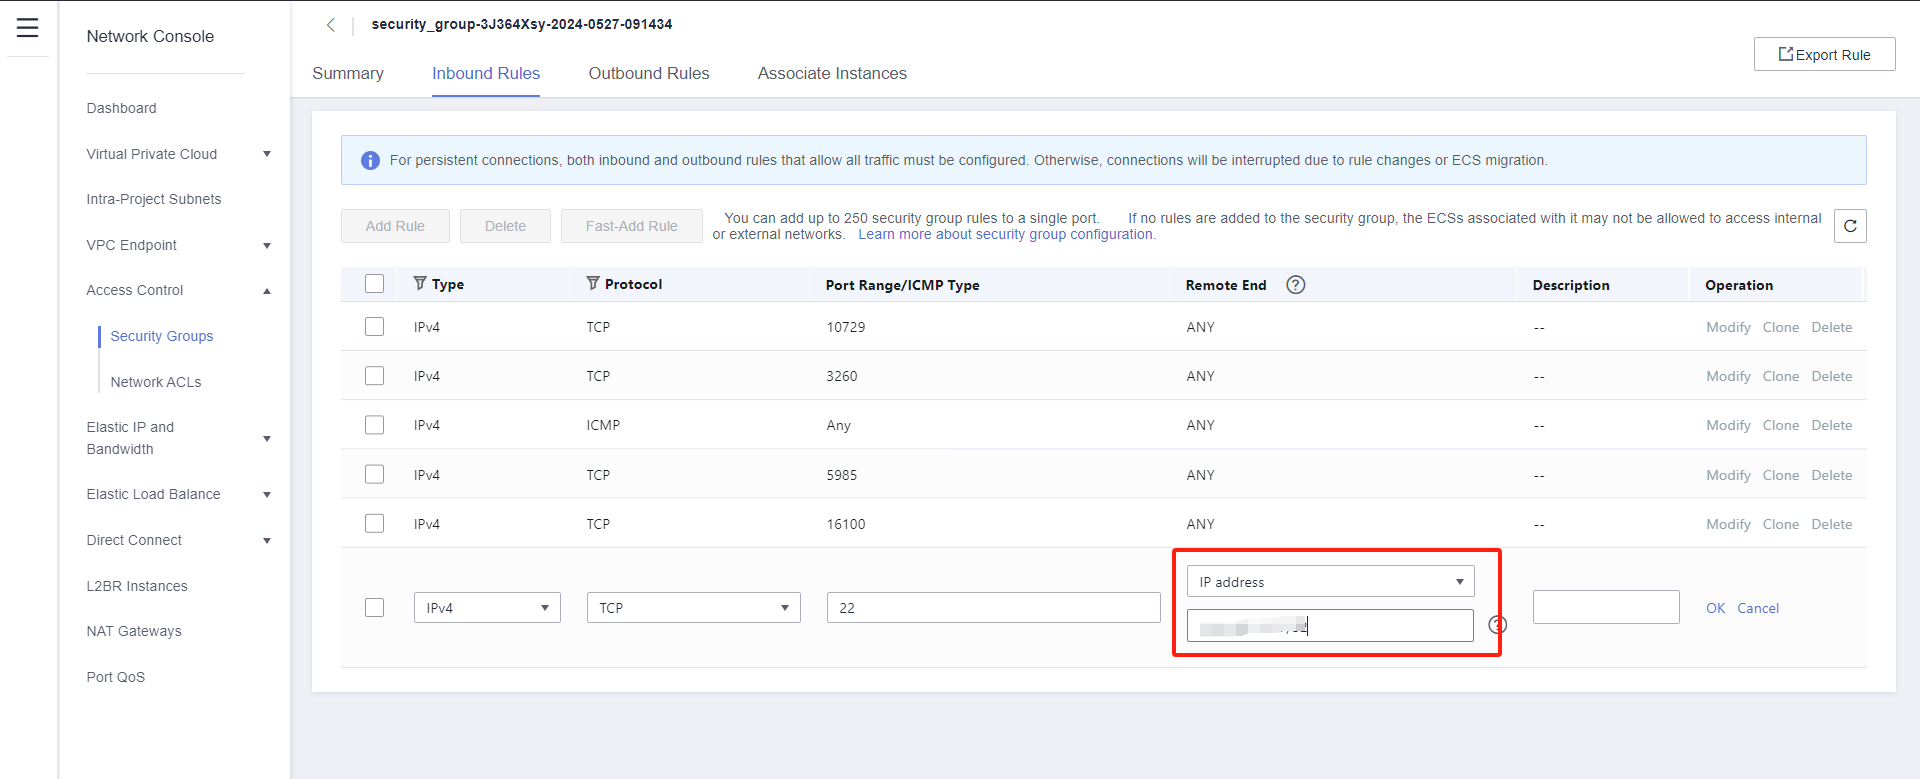
Task: Click the IP address input field
Action: point(1330,626)
